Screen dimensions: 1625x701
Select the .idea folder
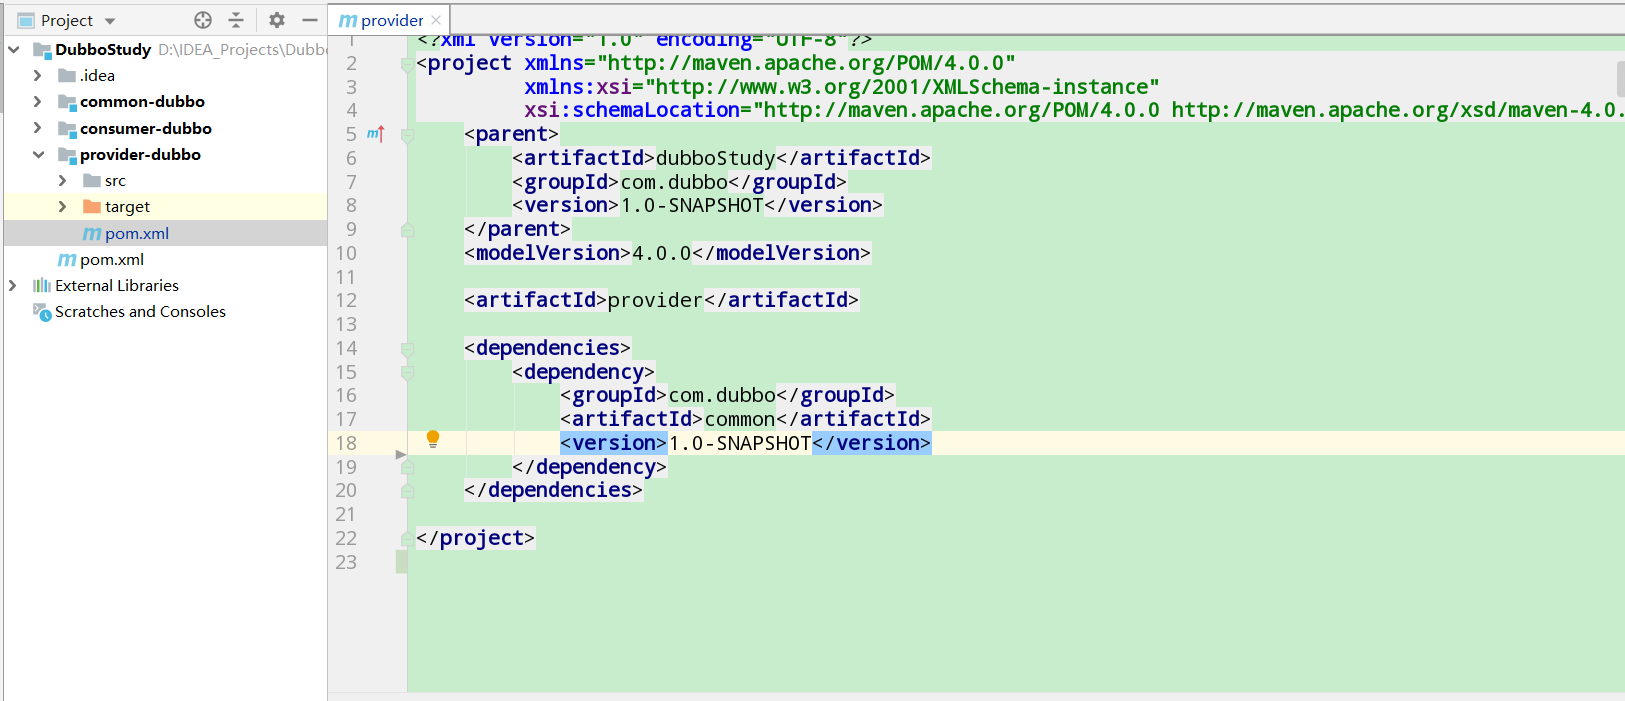[x=97, y=75]
